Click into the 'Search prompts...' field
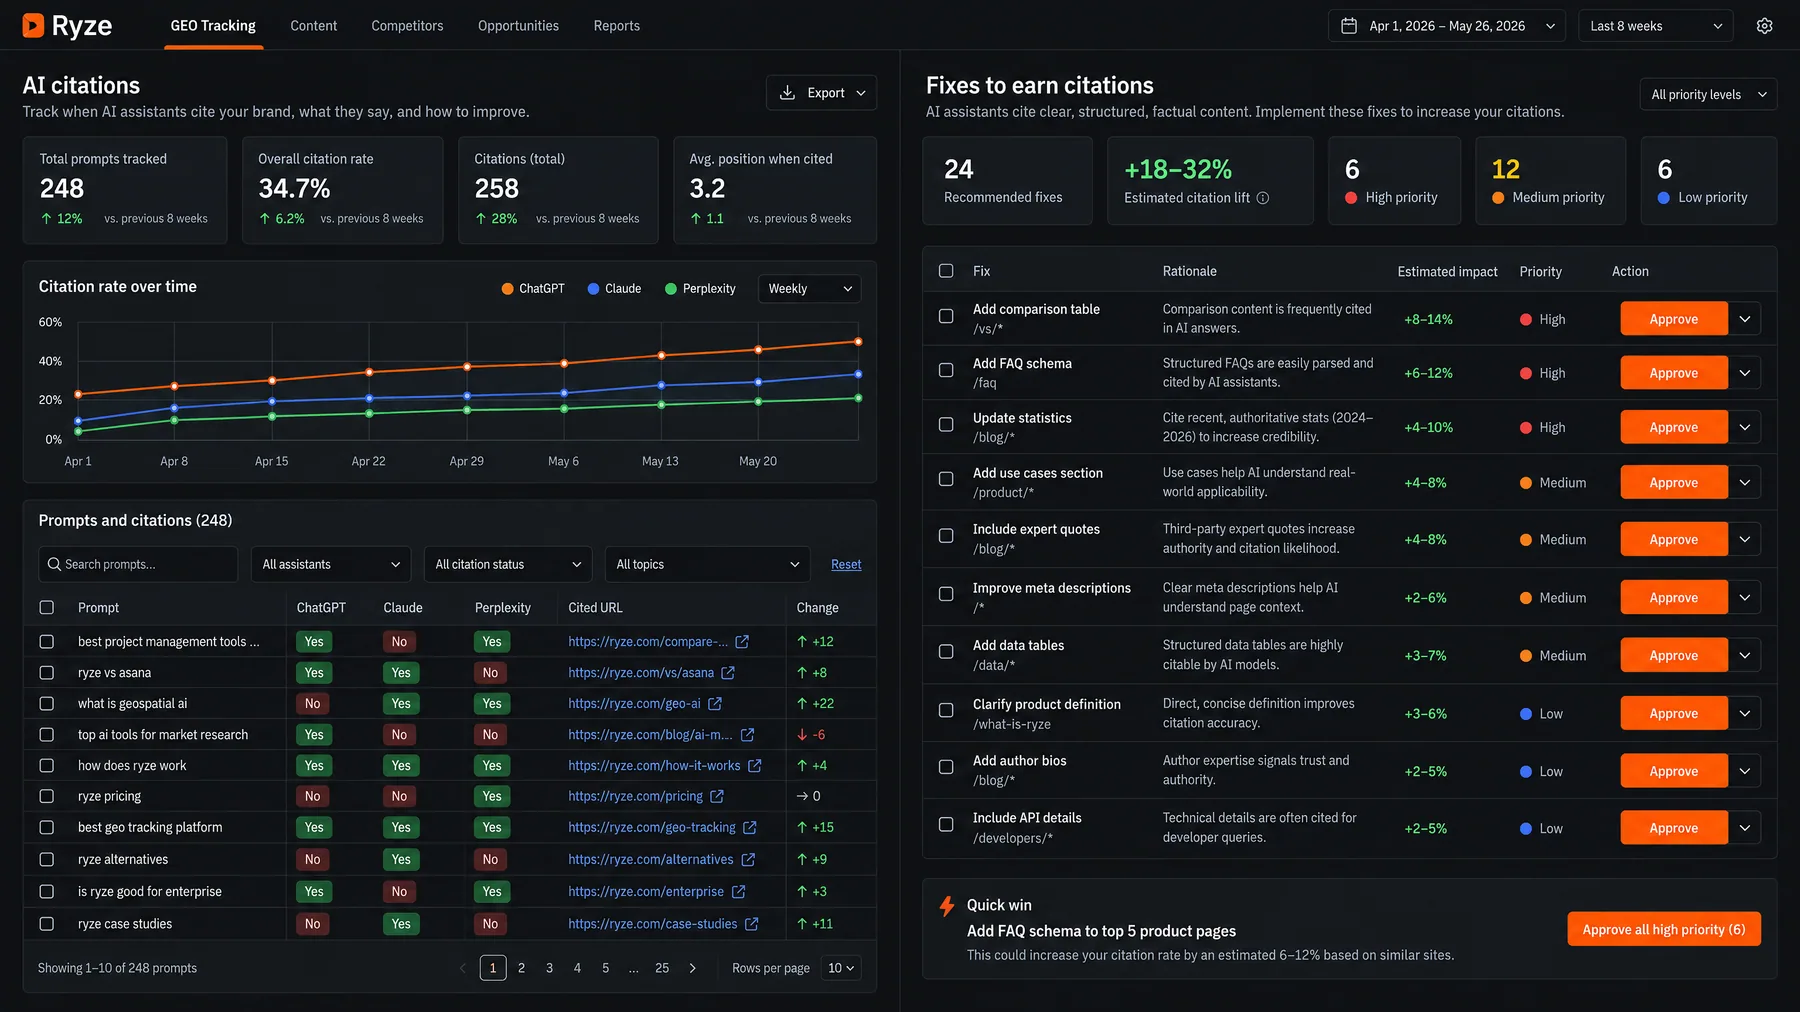 tap(138, 564)
